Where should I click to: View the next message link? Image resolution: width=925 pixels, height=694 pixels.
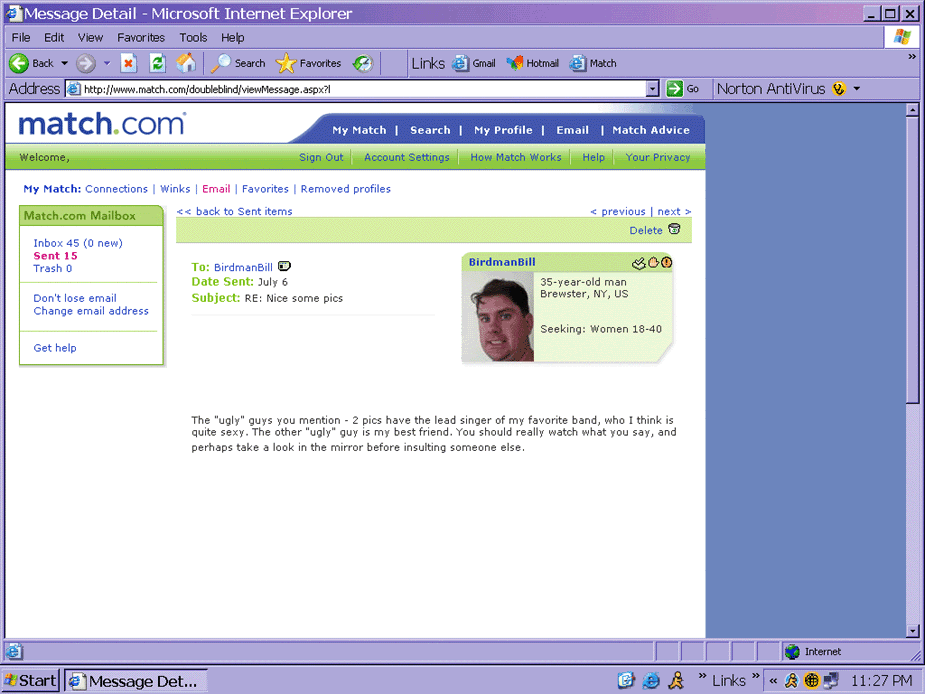(674, 211)
